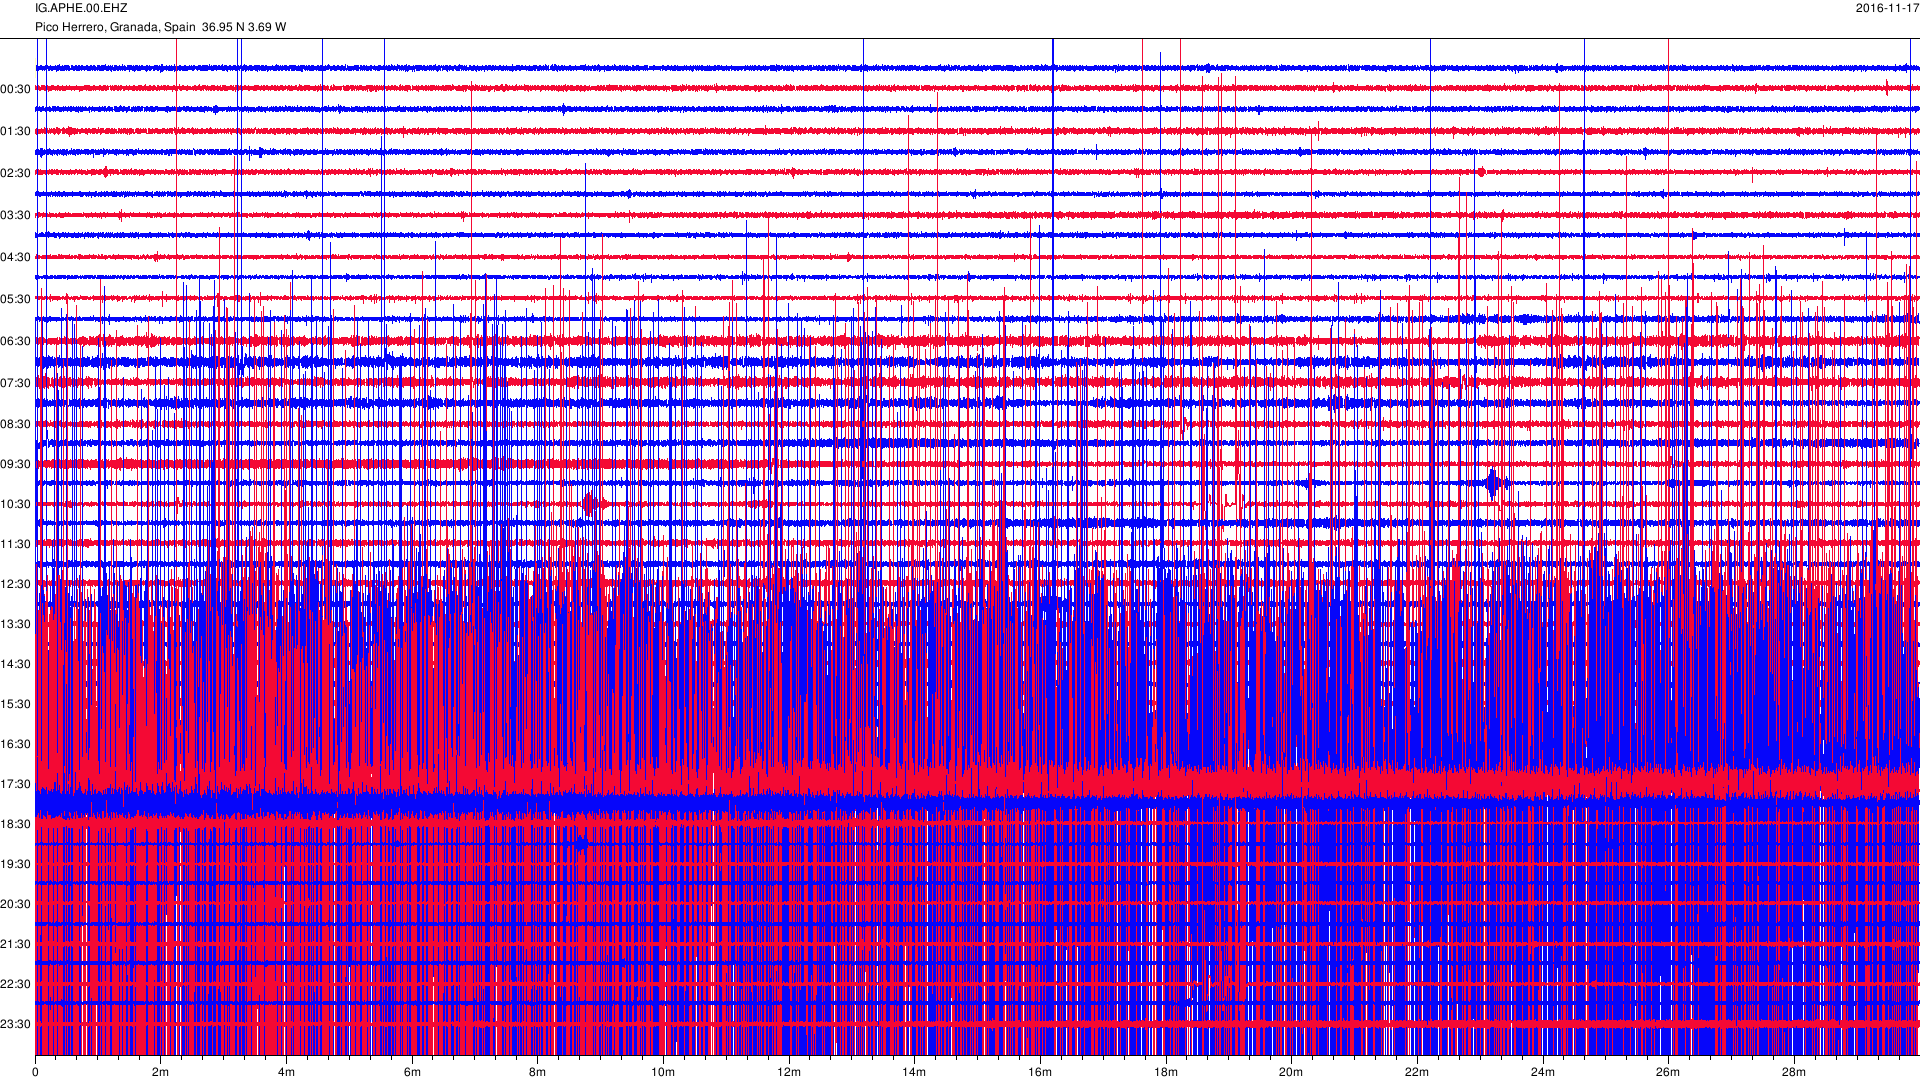This screenshot has height=1080, width=1920.
Task: Click the 07:30 time row label
Action: click(15, 383)
